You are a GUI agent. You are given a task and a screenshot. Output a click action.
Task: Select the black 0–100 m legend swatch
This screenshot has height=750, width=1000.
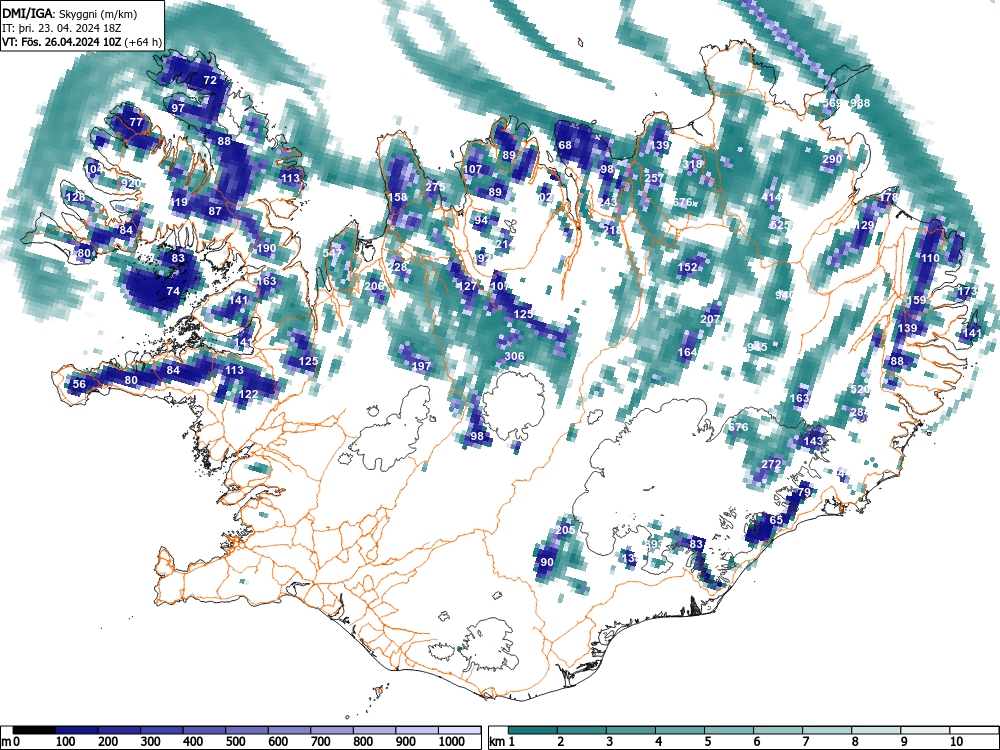coord(34,730)
